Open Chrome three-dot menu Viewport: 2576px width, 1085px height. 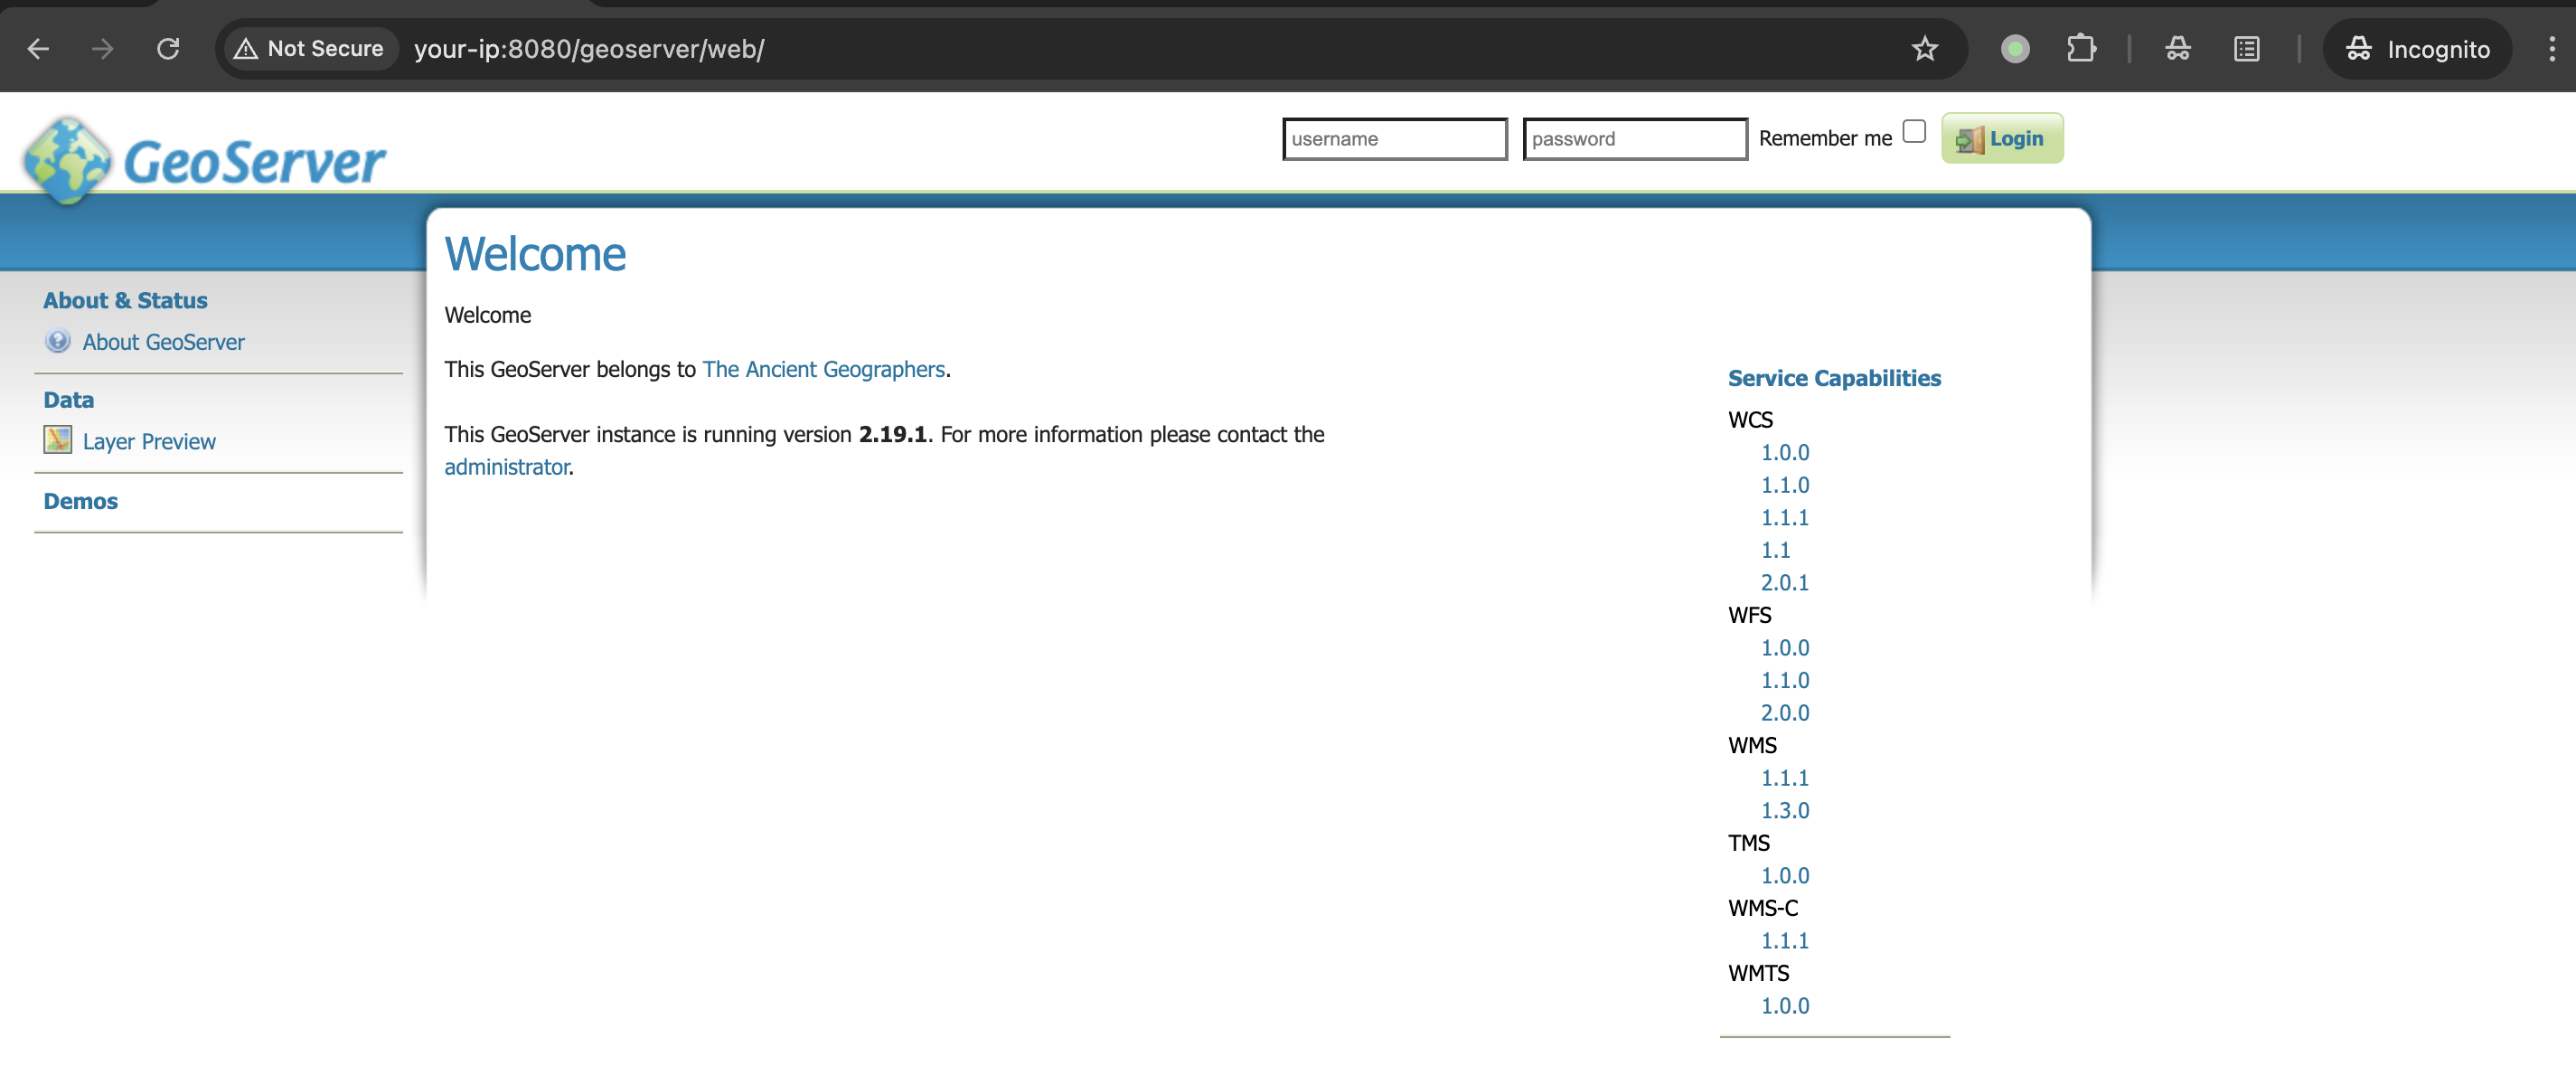(x=2551, y=49)
